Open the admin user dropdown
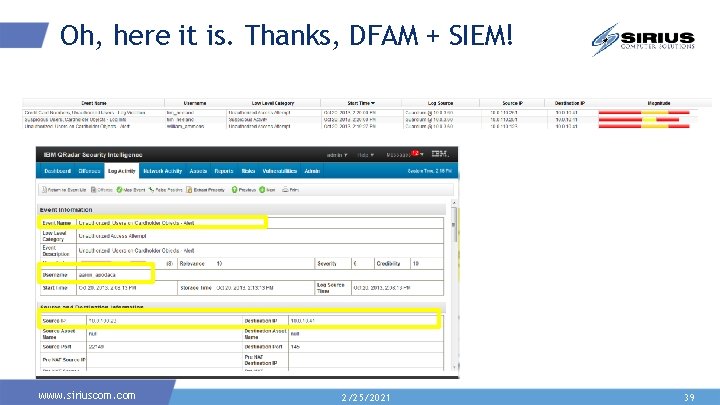This screenshot has height=405, width=720. (x=337, y=155)
